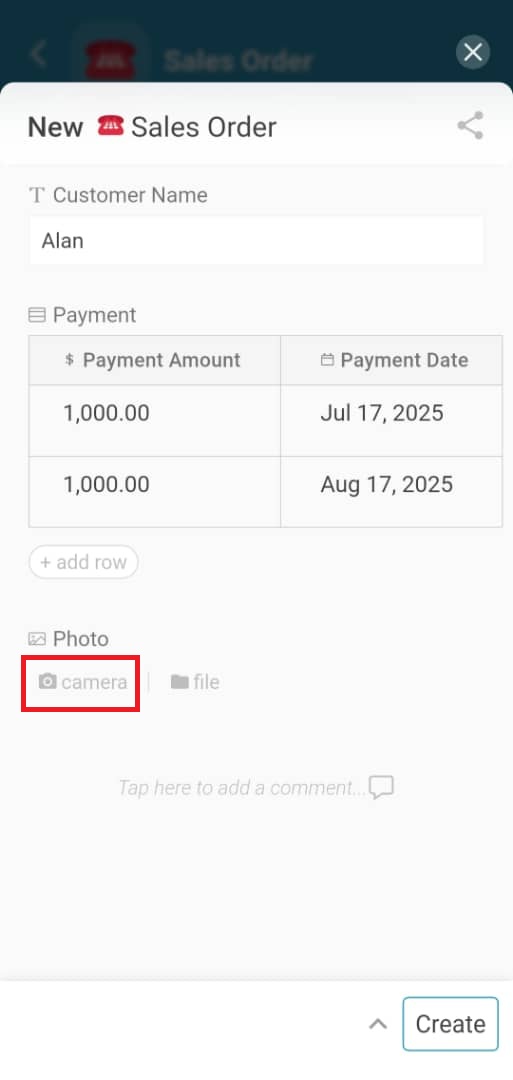This screenshot has width=513, height=1080.
Task: Tap the Photo field image icon
Action: tap(36, 638)
